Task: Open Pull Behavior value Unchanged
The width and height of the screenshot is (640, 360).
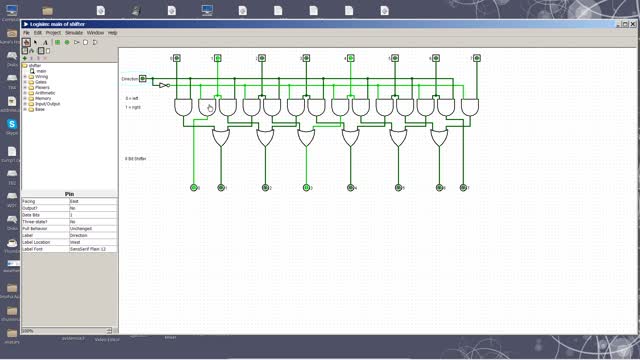Action: pyautogui.click(x=93, y=229)
